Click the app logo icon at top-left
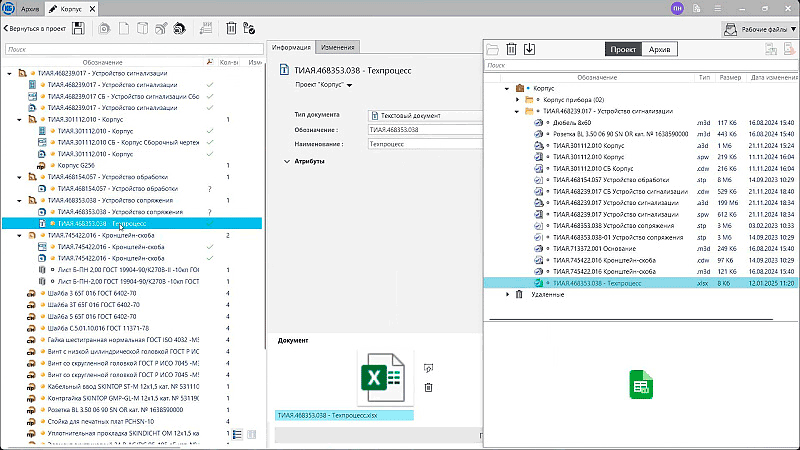 click(x=8, y=8)
